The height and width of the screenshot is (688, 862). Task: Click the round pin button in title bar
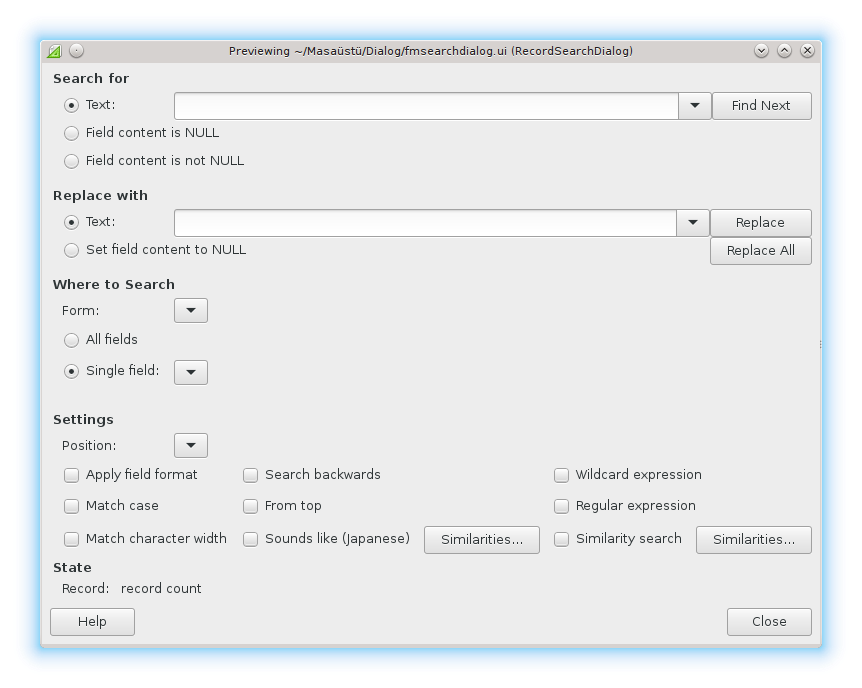(76, 51)
